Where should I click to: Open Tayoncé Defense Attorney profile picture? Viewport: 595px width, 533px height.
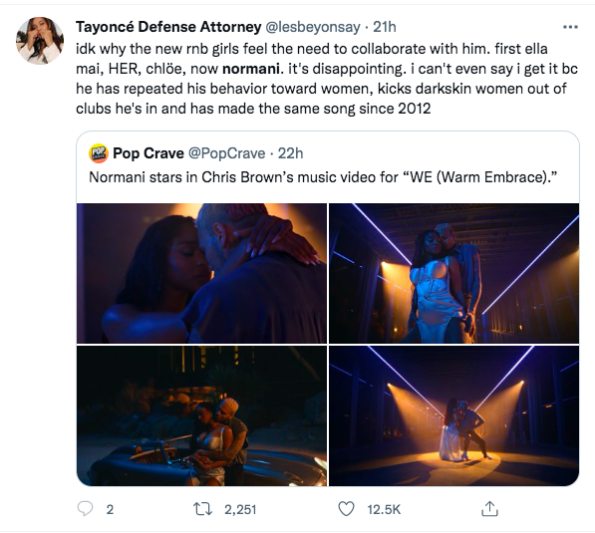point(40,41)
